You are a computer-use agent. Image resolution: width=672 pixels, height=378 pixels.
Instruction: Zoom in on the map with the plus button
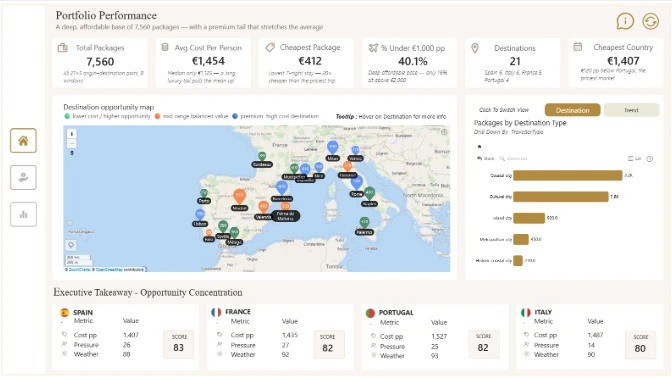pyautogui.click(x=72, y=134)
